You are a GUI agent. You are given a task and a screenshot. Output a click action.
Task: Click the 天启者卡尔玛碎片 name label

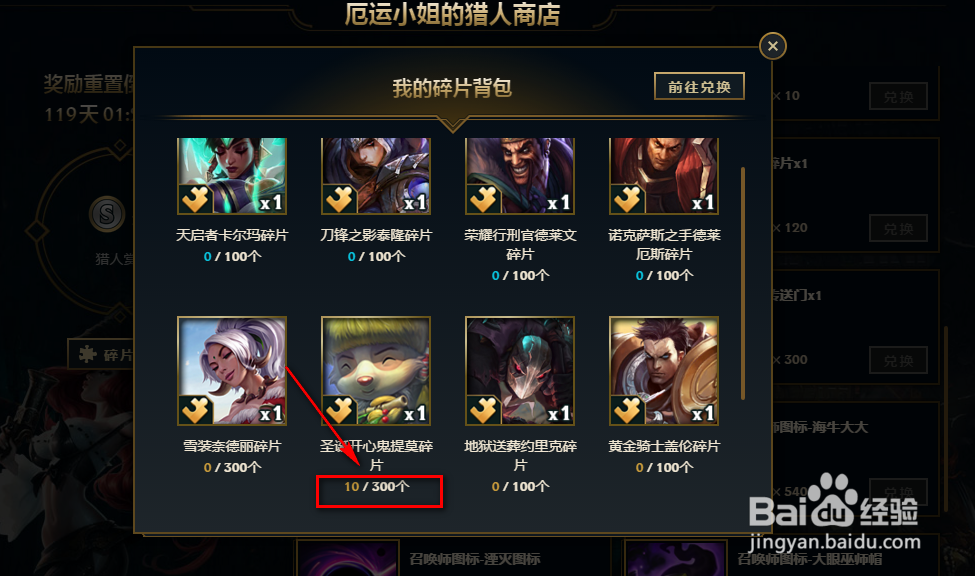pos(232,235)
